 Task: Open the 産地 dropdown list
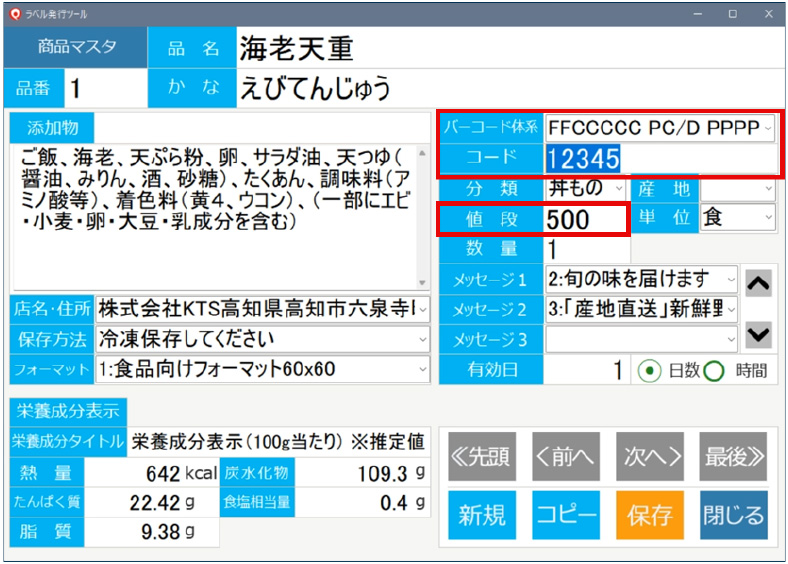767,188
